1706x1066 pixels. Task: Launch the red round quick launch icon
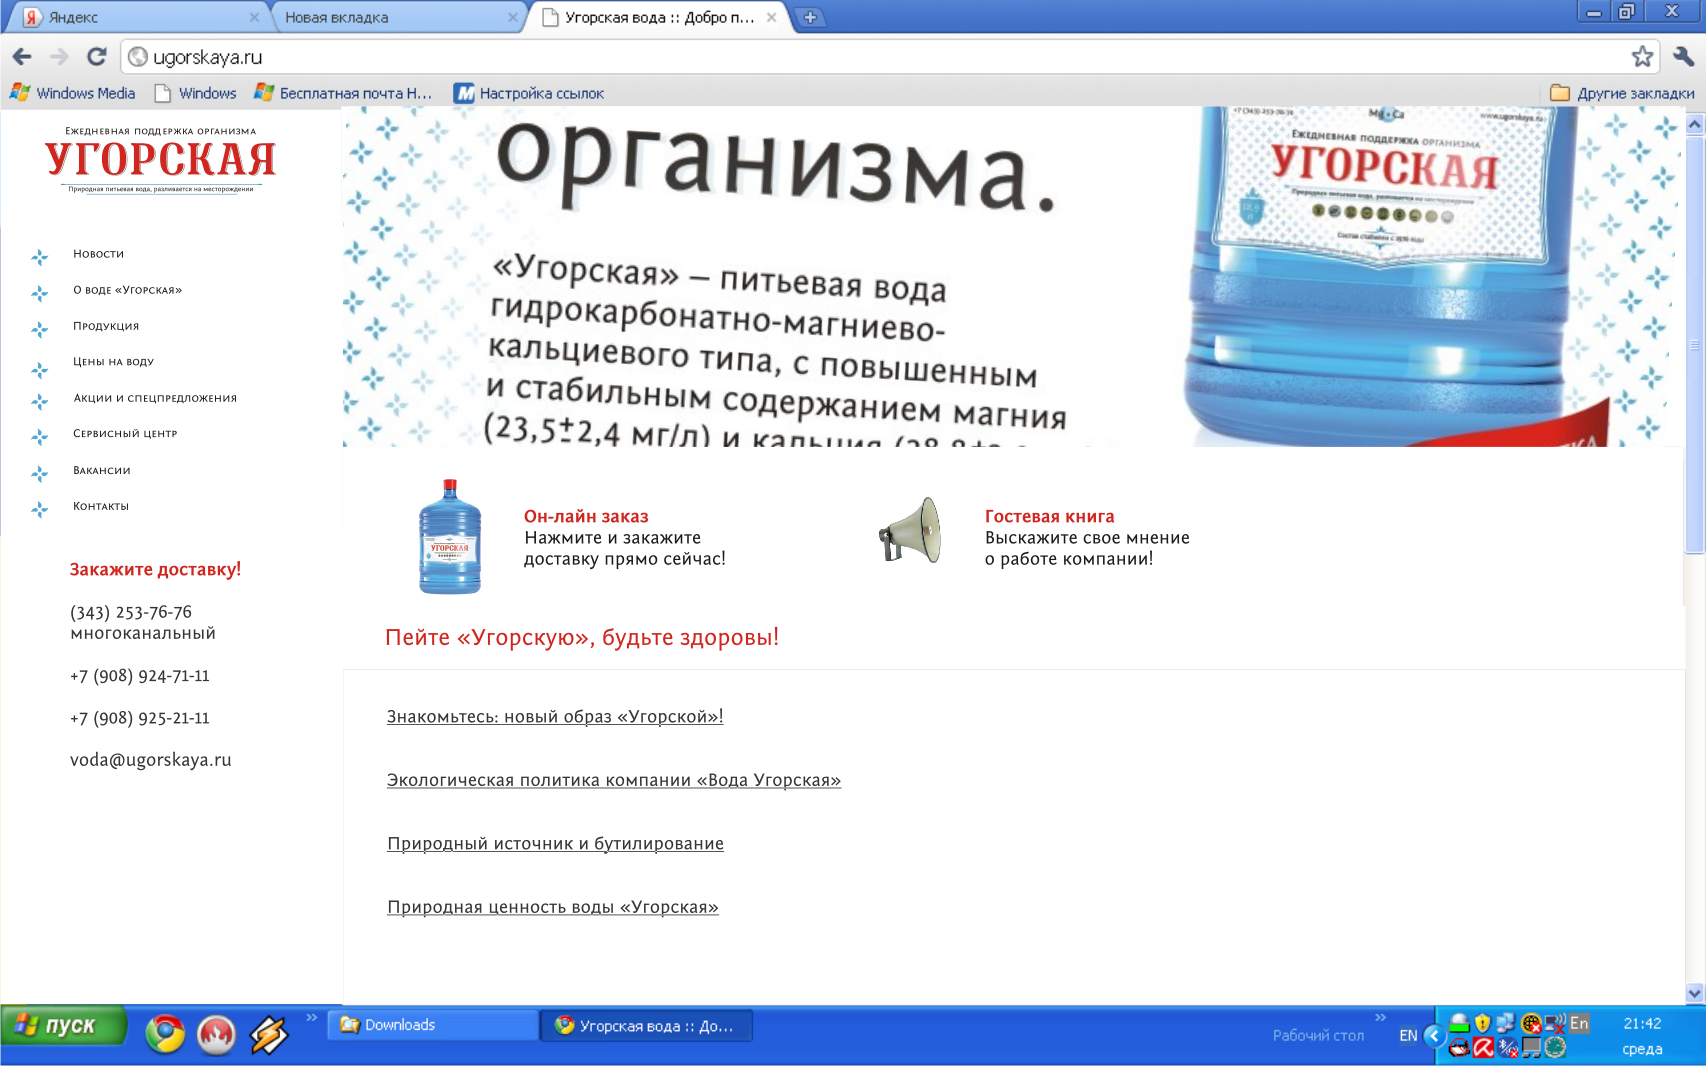pos(216,1034)
